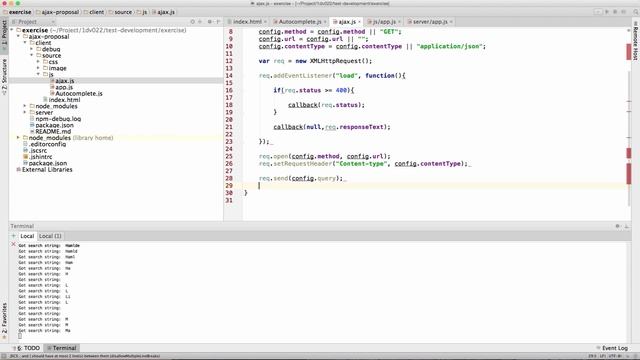Screen dimensions: 640x360
Task: Close the index.html editor tab
Action: point(265,22)
